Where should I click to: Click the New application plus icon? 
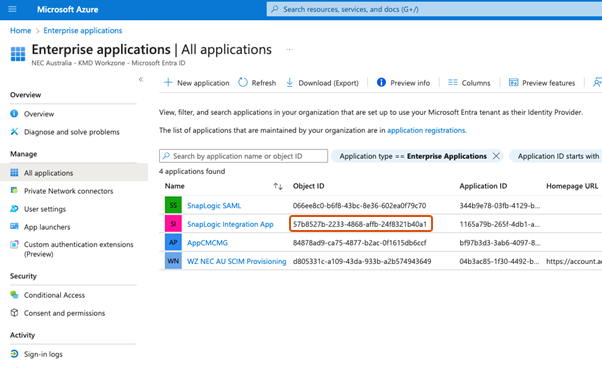pos(168,83)
